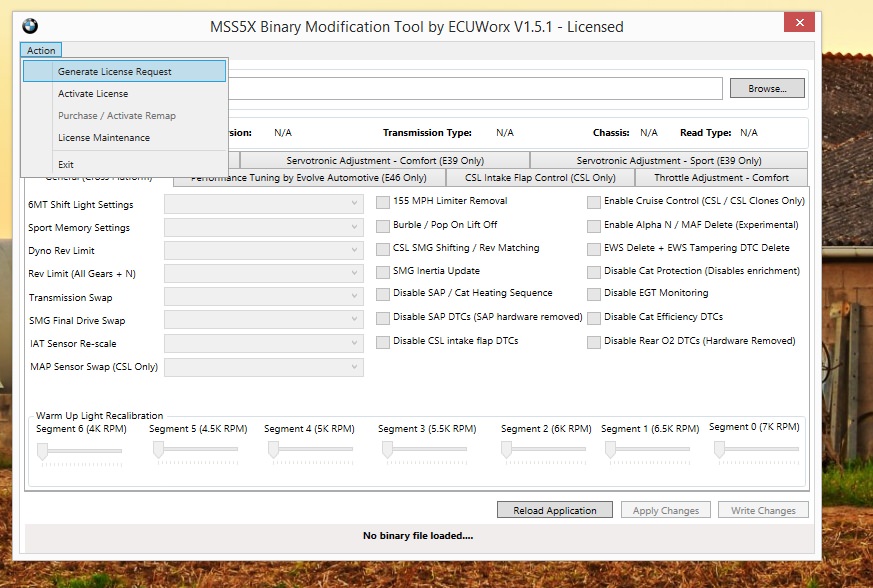Enable Cruise Control (CSL) checkbox

pyautogui.click(x=594, y=202)
